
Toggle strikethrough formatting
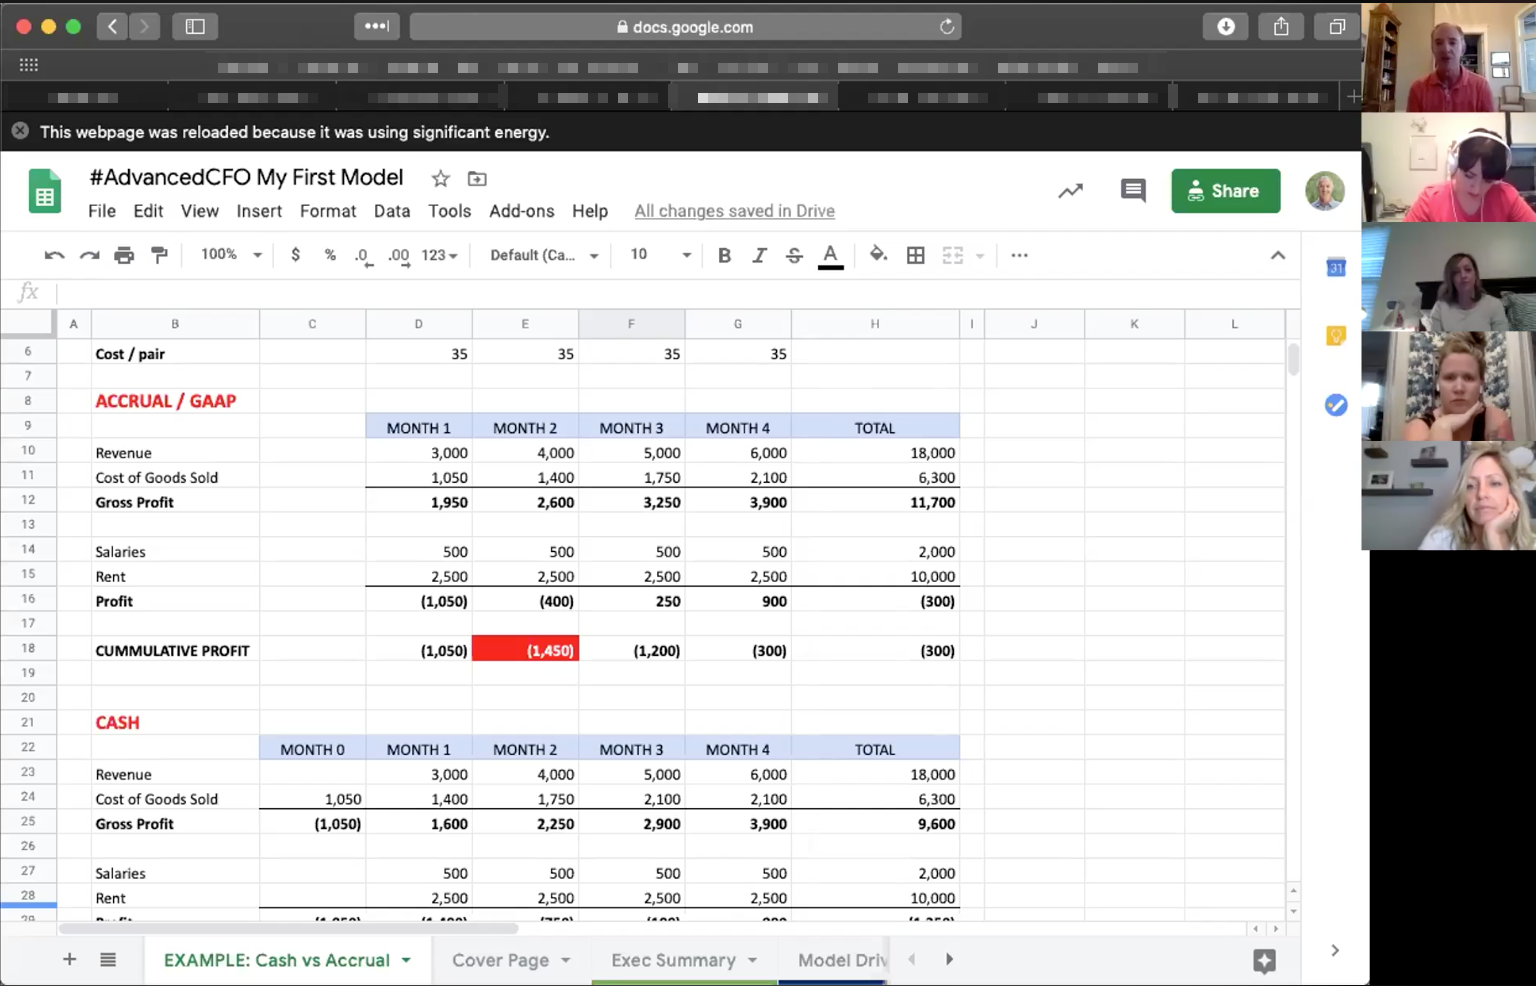pos(794,254)
